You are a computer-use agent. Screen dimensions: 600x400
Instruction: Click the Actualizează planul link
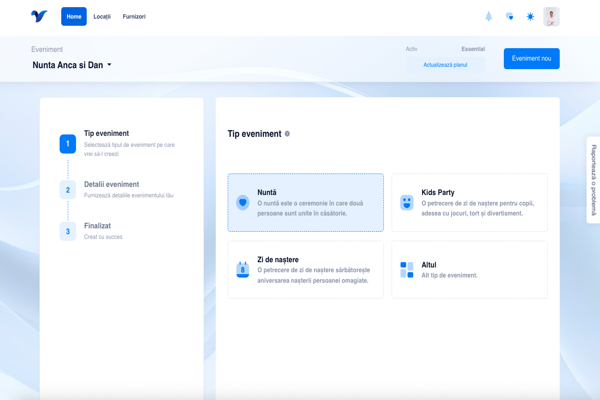445,65
